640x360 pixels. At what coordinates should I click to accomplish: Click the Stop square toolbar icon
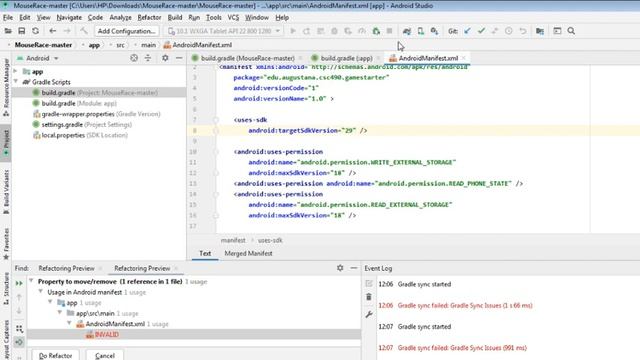click(x=389, y=31)
